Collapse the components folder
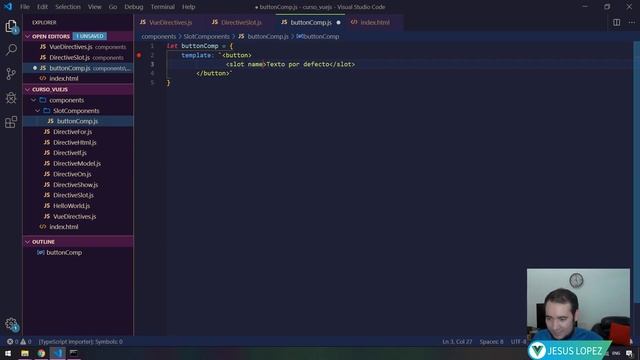The height and width of the screenshot is (360, 640). [x=34, y=100]
